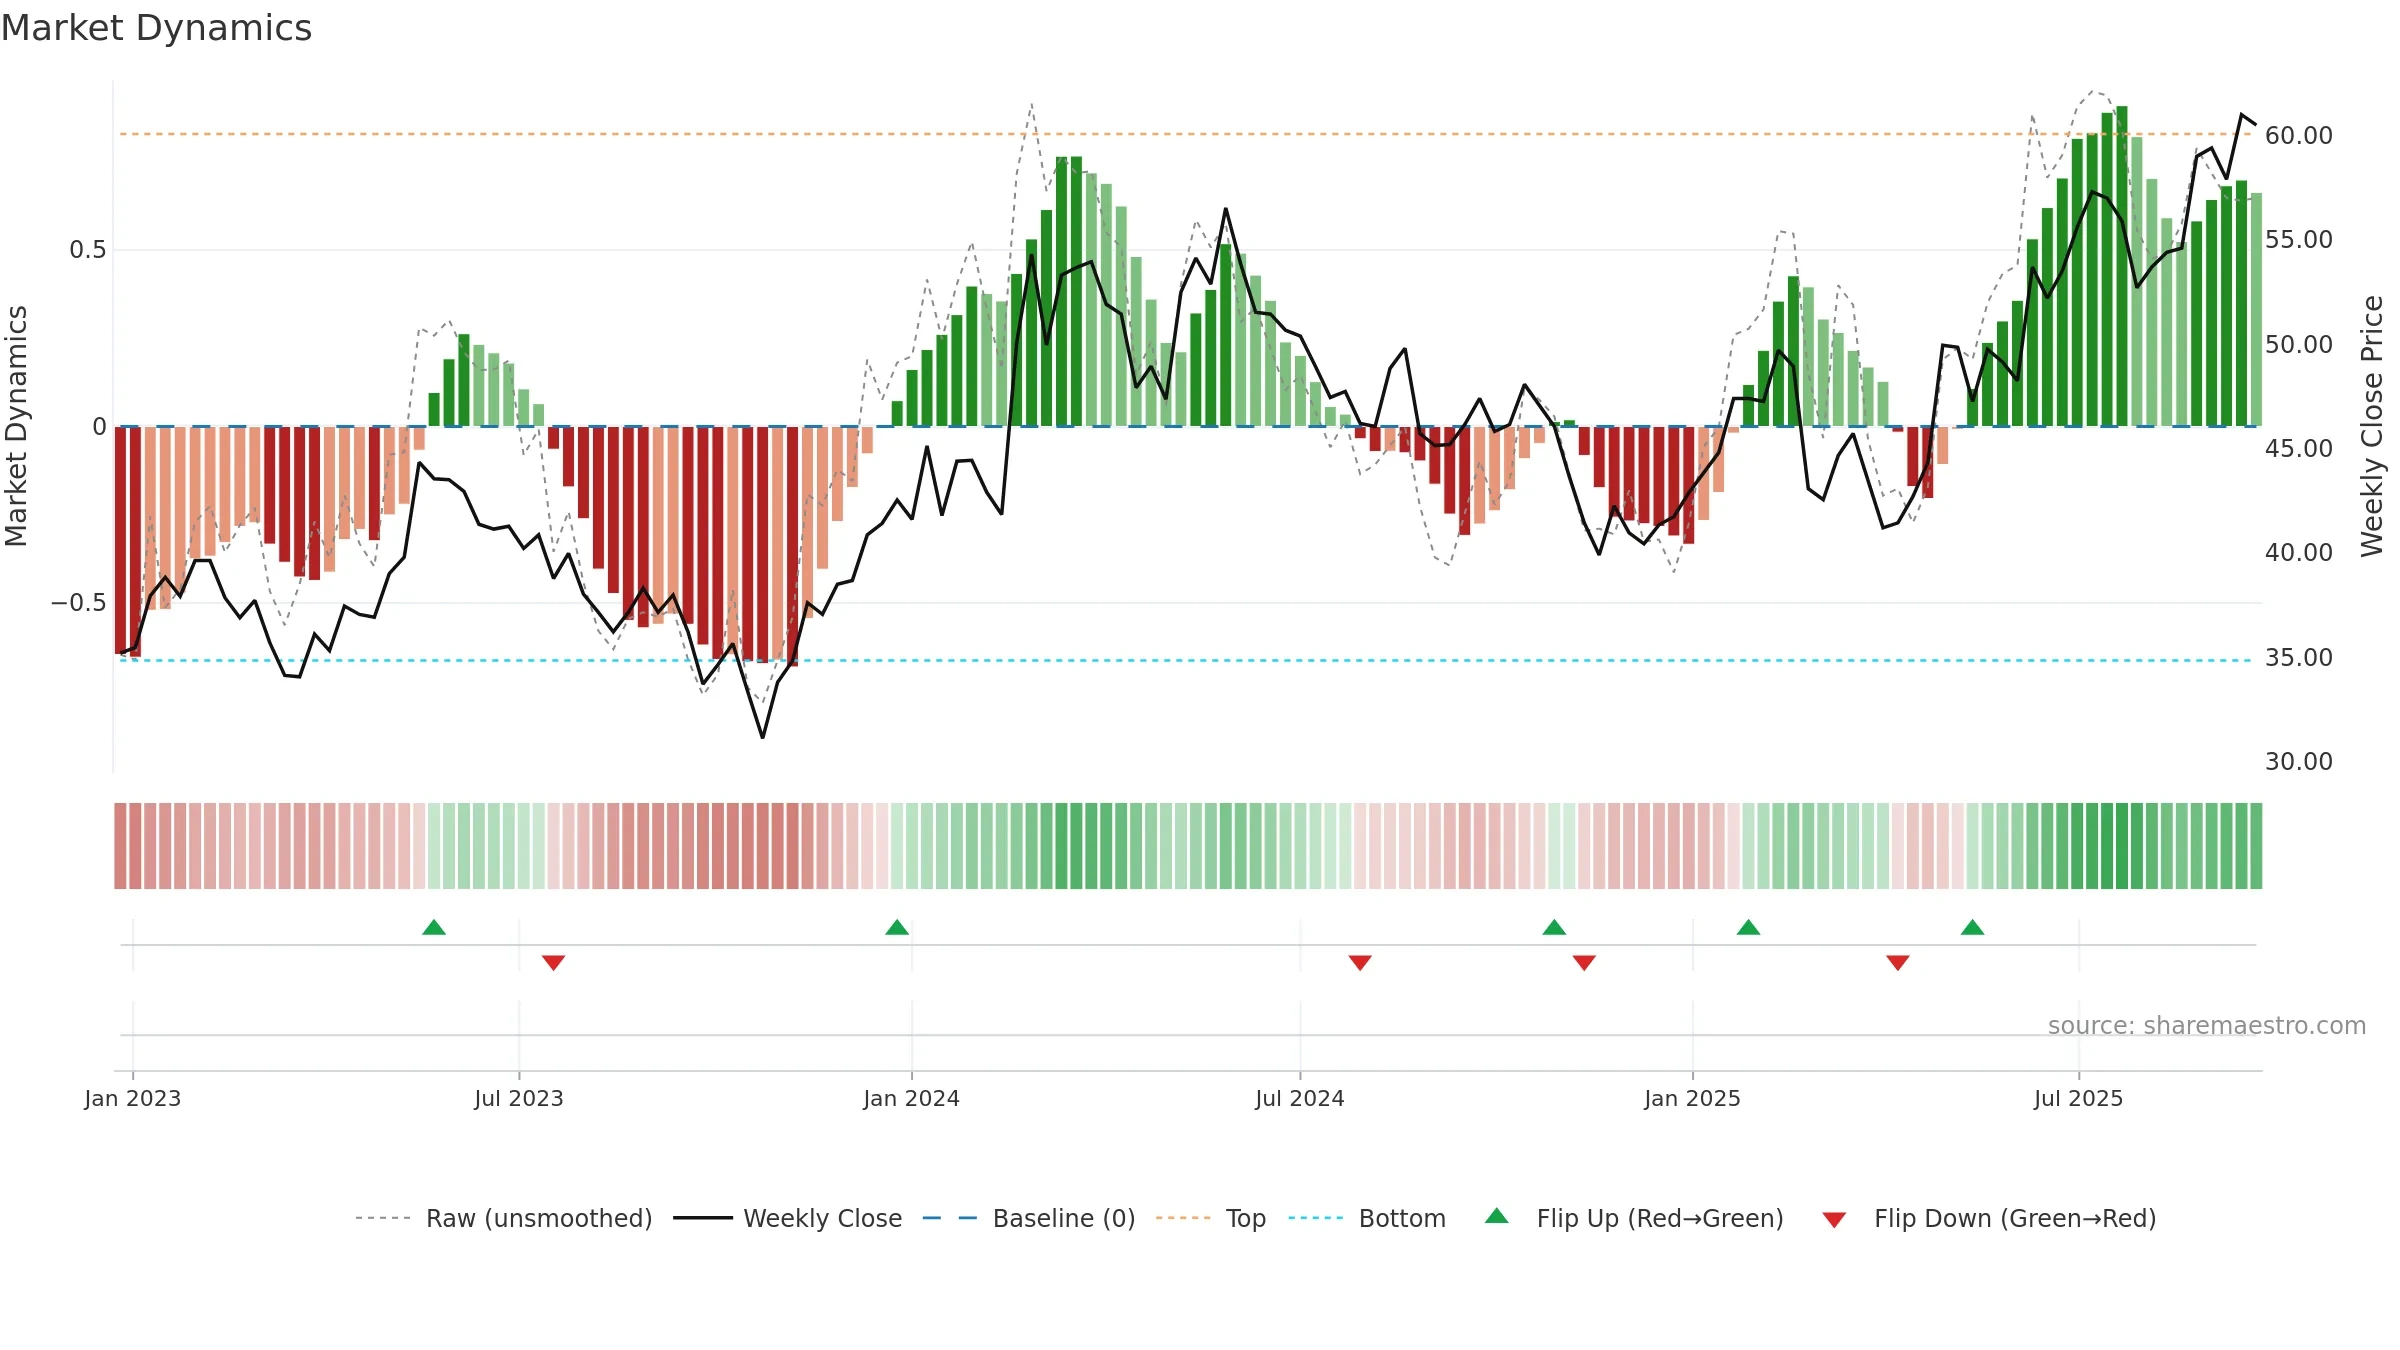The height and width of the screenshot is (1350, 2400).
Task: Click the Jan 2023 axis label
Action: [x=133, y=1098]
